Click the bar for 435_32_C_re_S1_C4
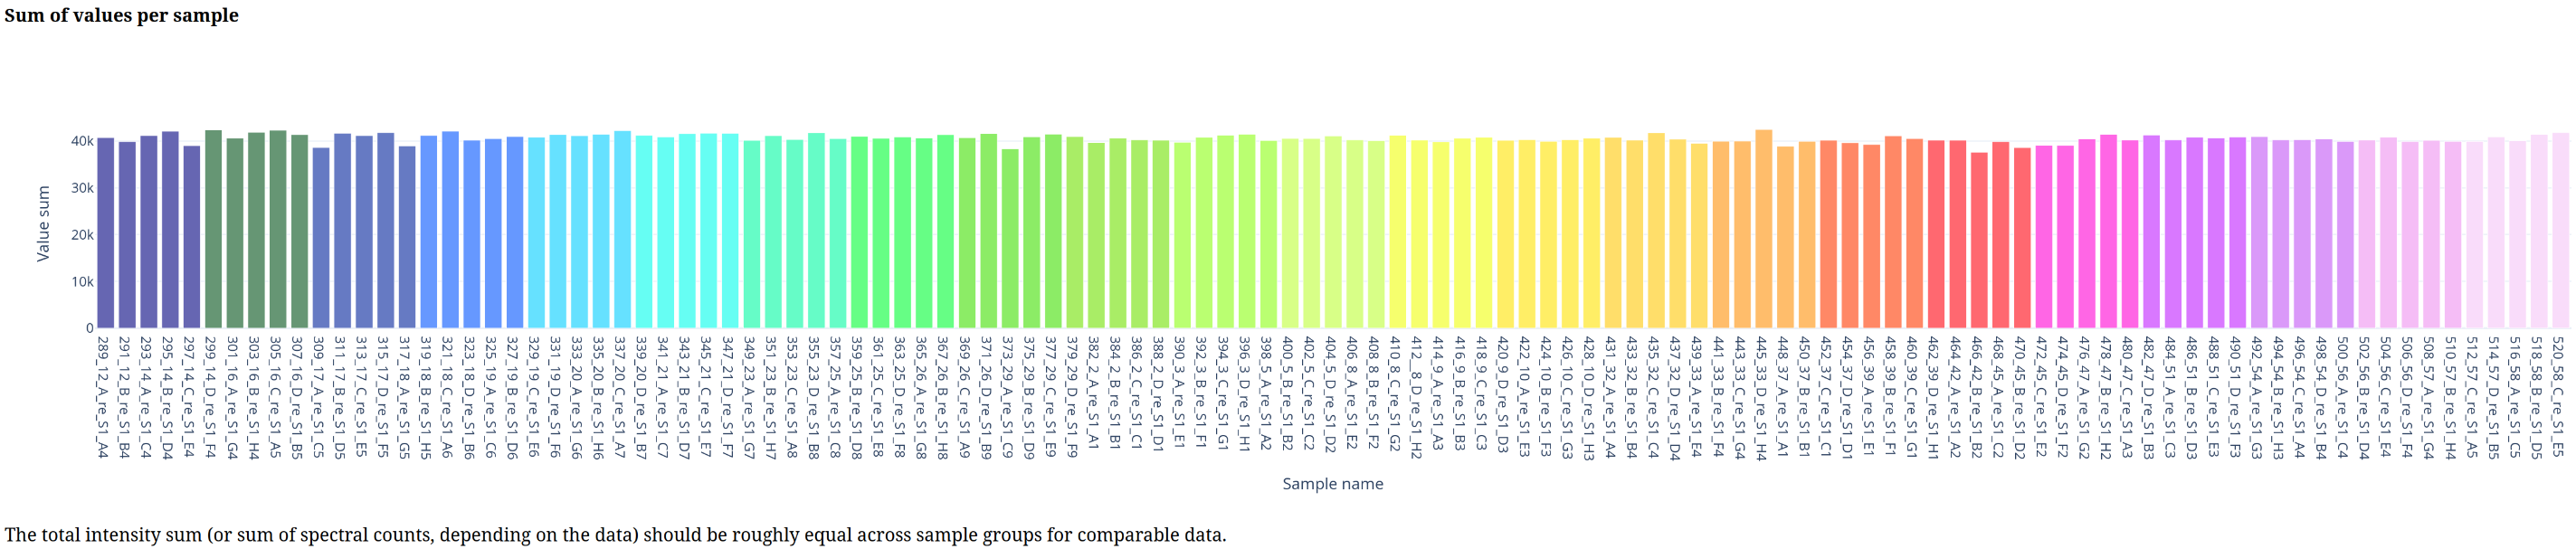 [x=1656, y=230]
